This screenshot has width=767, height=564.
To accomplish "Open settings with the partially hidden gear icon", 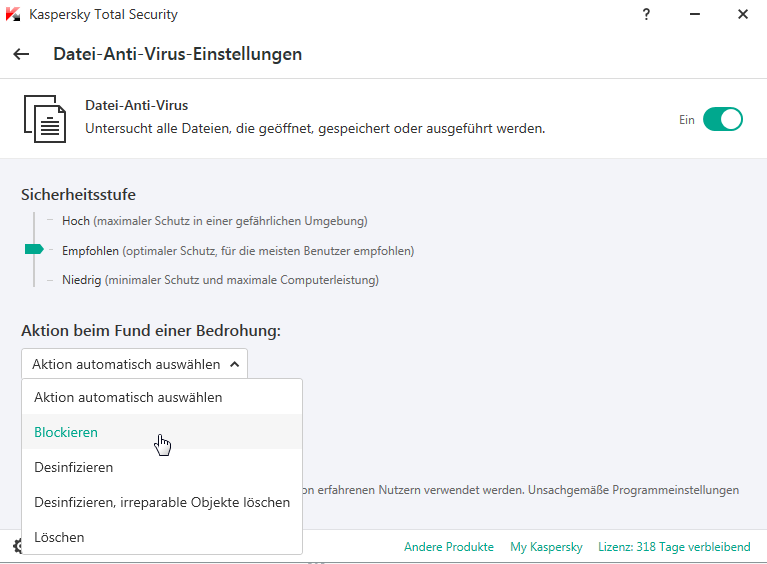I will 17,546.
